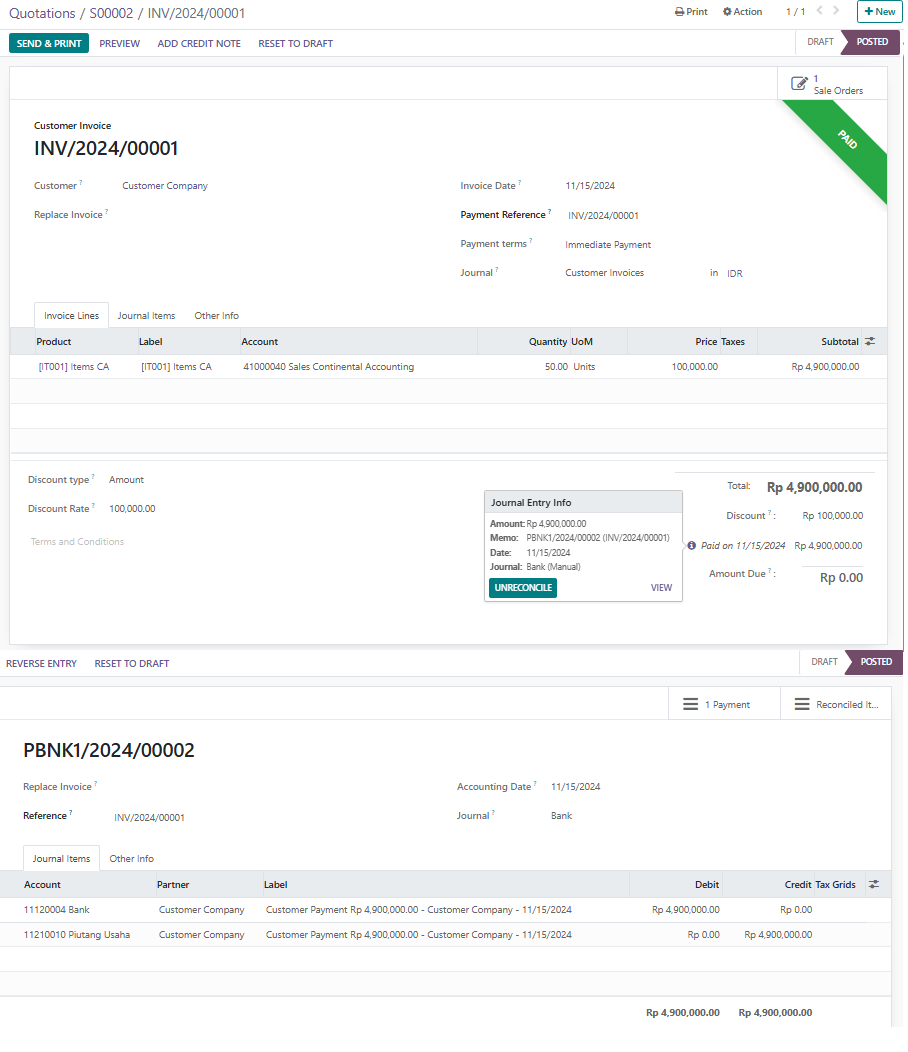Open invoice lines column settings icon
This screenshot has height=1052, width=908.
tap(870, 341)
